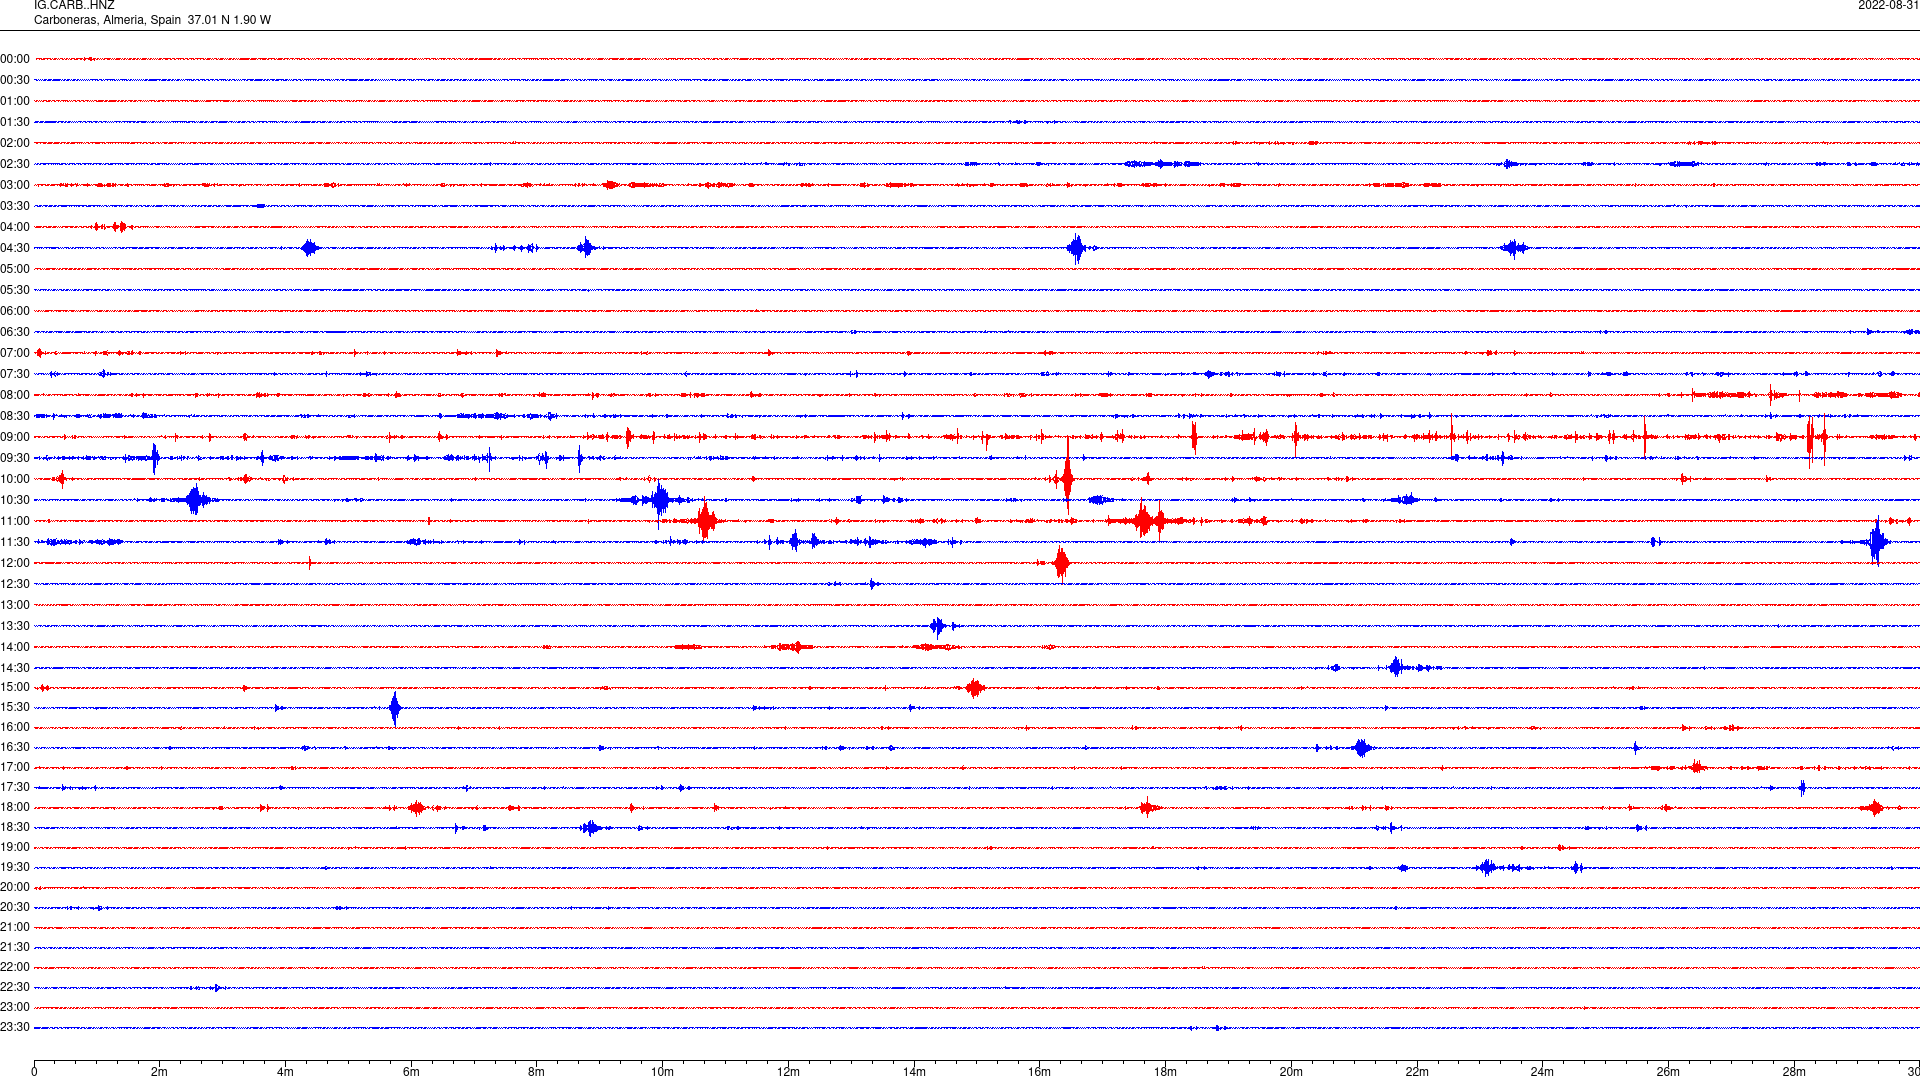This screenshot has width=1920, height=1080.
Task: Click the 19:00 time label
Action: (x=15, y=847)
